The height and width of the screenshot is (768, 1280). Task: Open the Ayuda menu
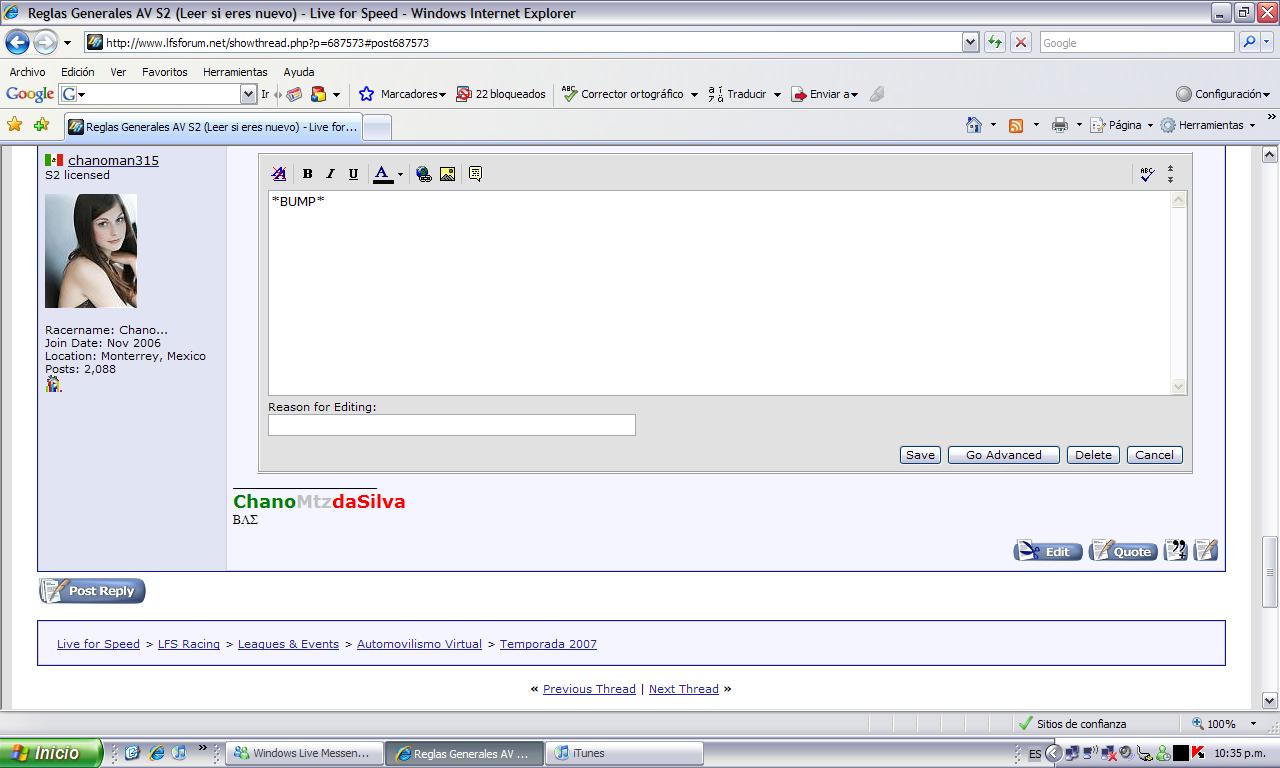coord(299,72)
